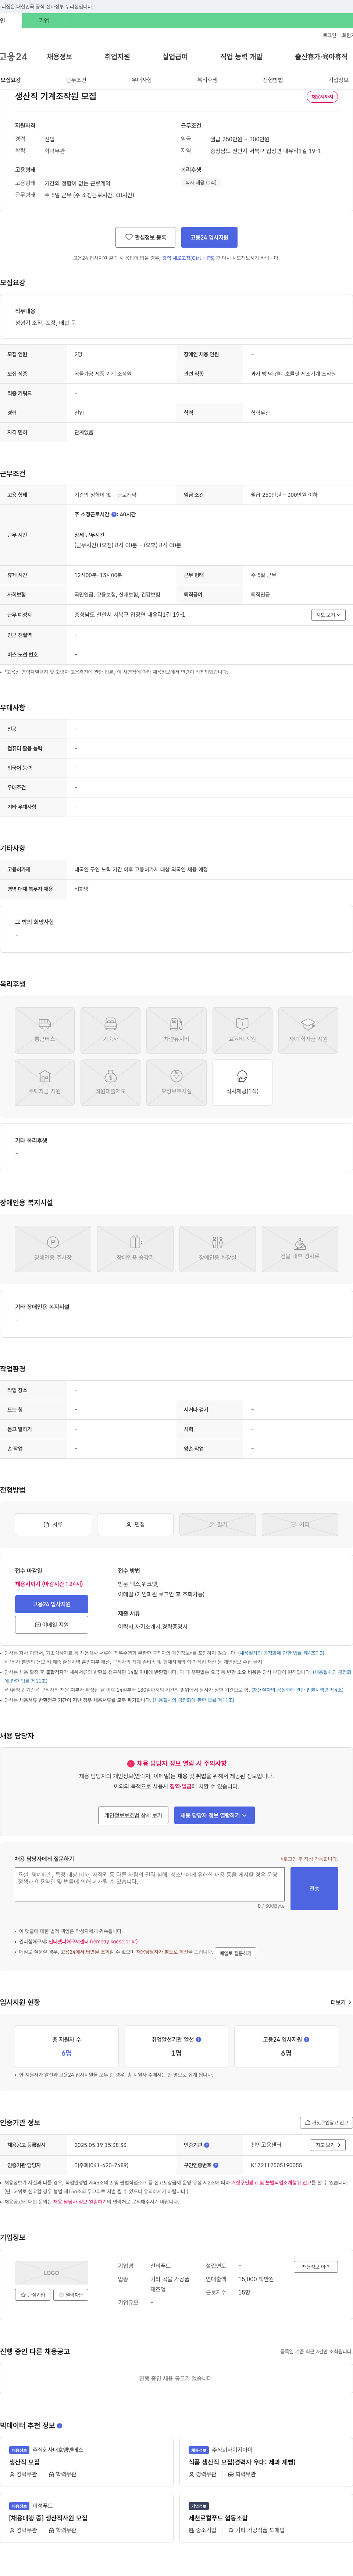This screenshot has width=353, height=2576.
Task: Click the 통근버스 welfare icon
Action: pos(45,1030)
